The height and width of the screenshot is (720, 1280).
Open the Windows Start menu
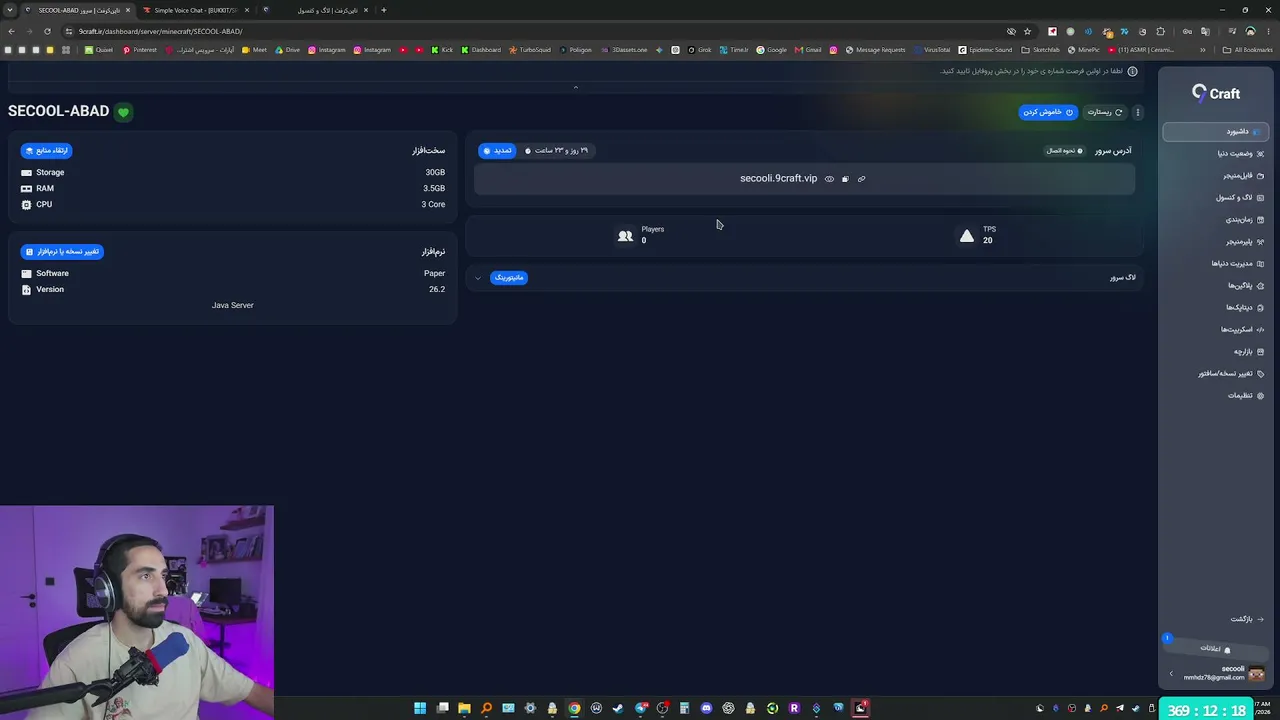420,708
